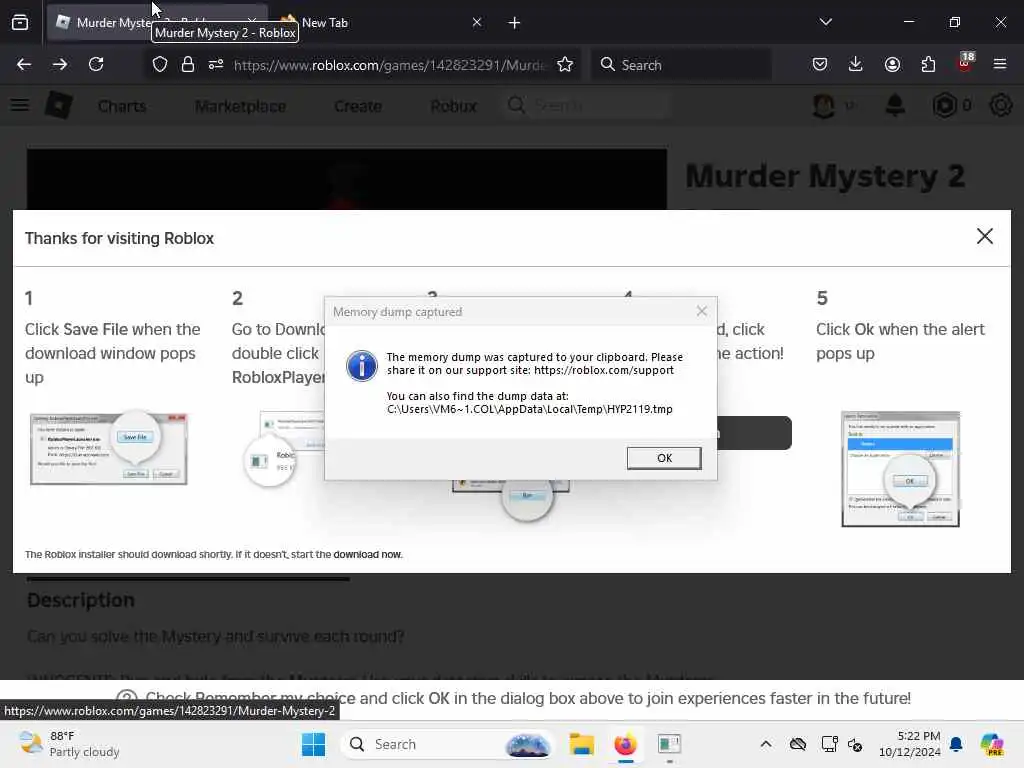Screen dimensions: 1024x768
Task: Open Marketplace in Roblox navigation
Action: pos(240,106)
